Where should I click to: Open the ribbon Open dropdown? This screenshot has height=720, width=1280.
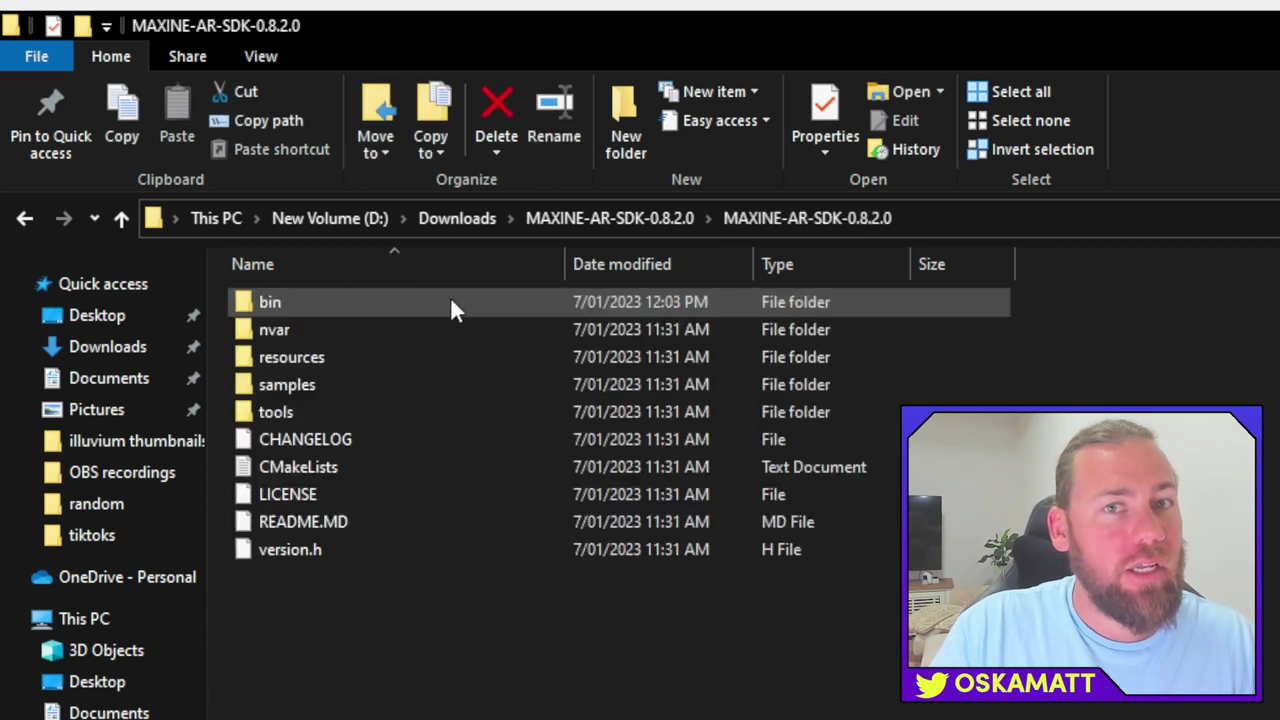905,91
